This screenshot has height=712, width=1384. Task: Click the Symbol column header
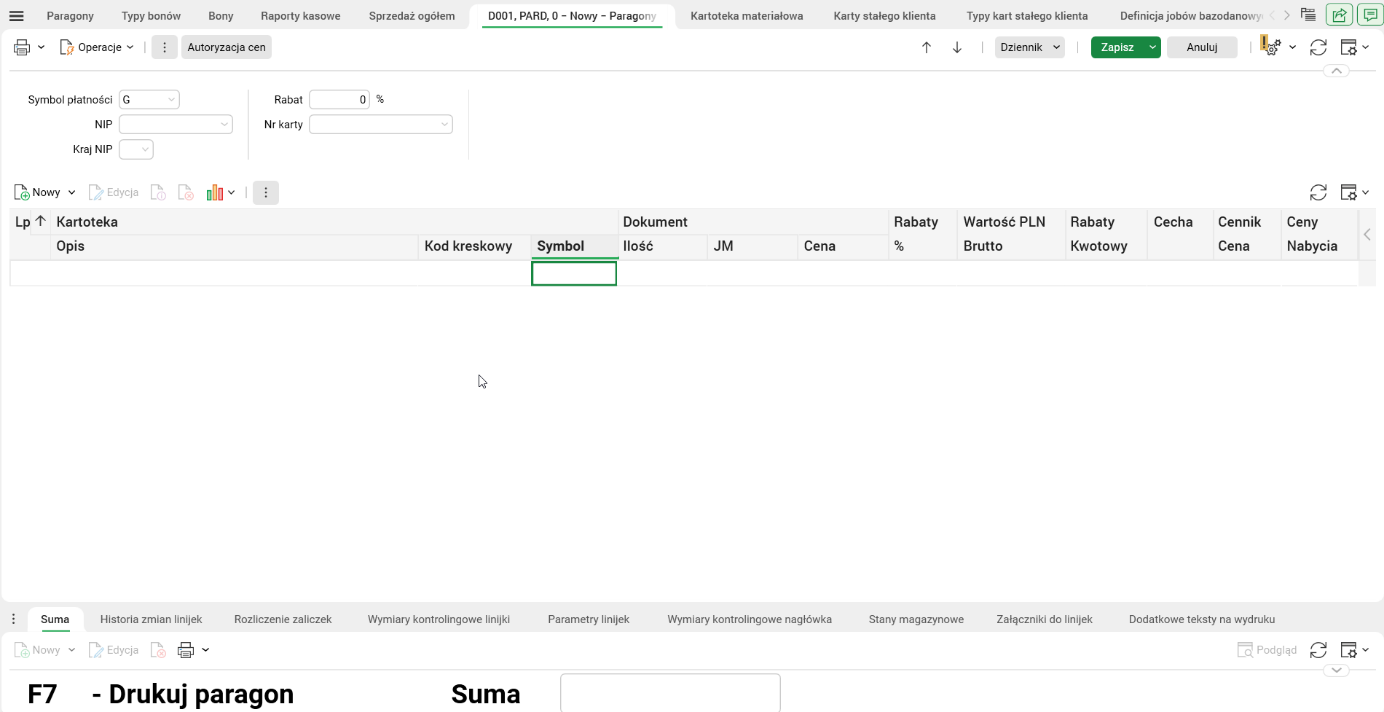[574, 246]
